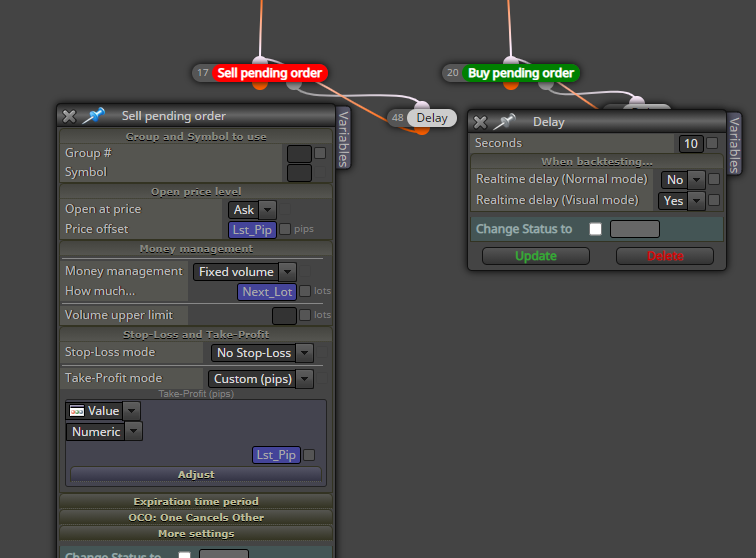Click the Sell block gray output connector
This screenshot has height=558, width=756.
coord(294,86)
